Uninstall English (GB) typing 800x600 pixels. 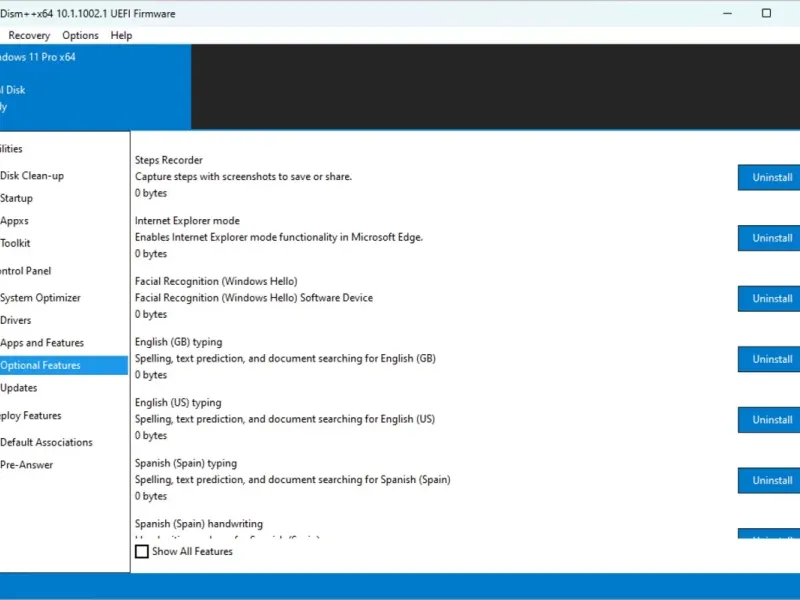(769, 359)
